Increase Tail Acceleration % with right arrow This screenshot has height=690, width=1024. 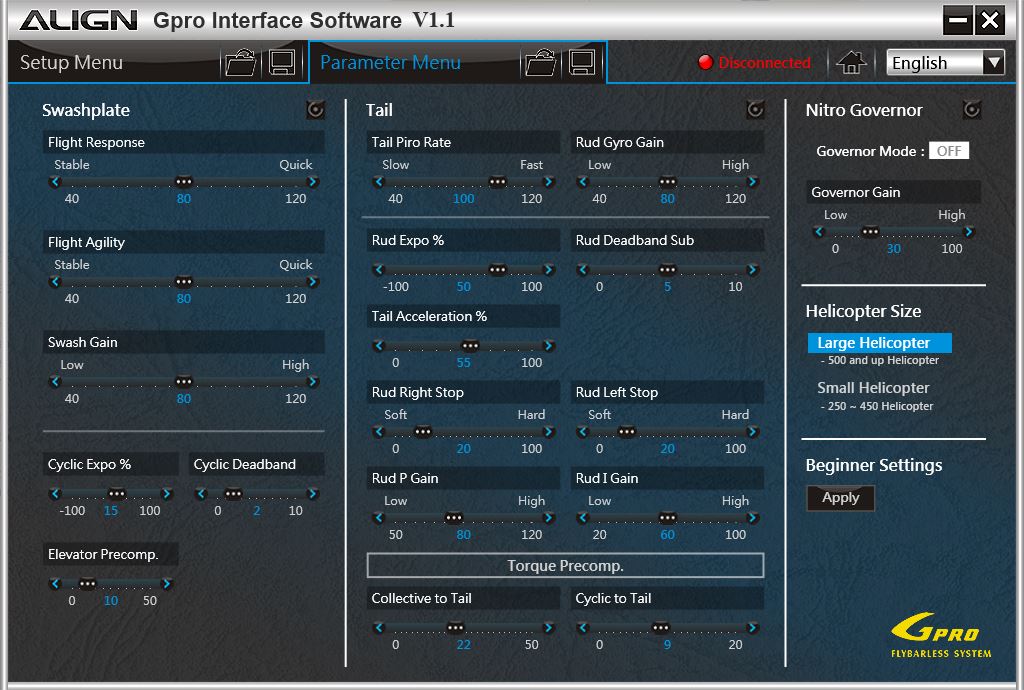[549, 345]
